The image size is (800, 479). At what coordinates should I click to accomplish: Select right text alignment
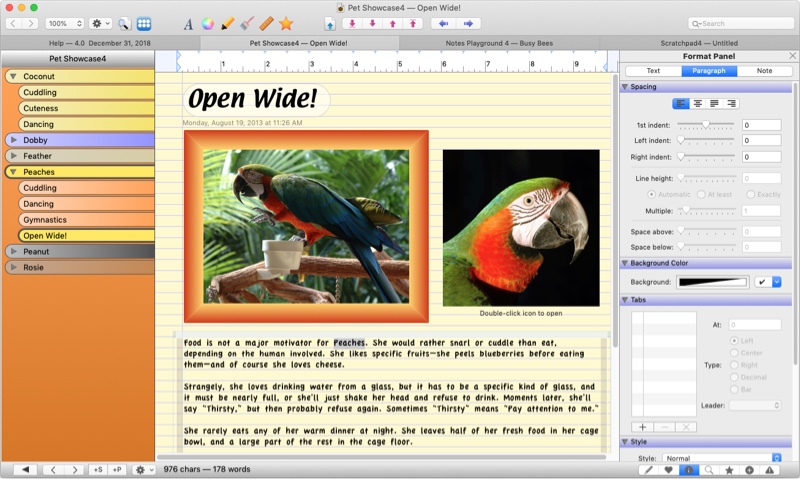731,104
